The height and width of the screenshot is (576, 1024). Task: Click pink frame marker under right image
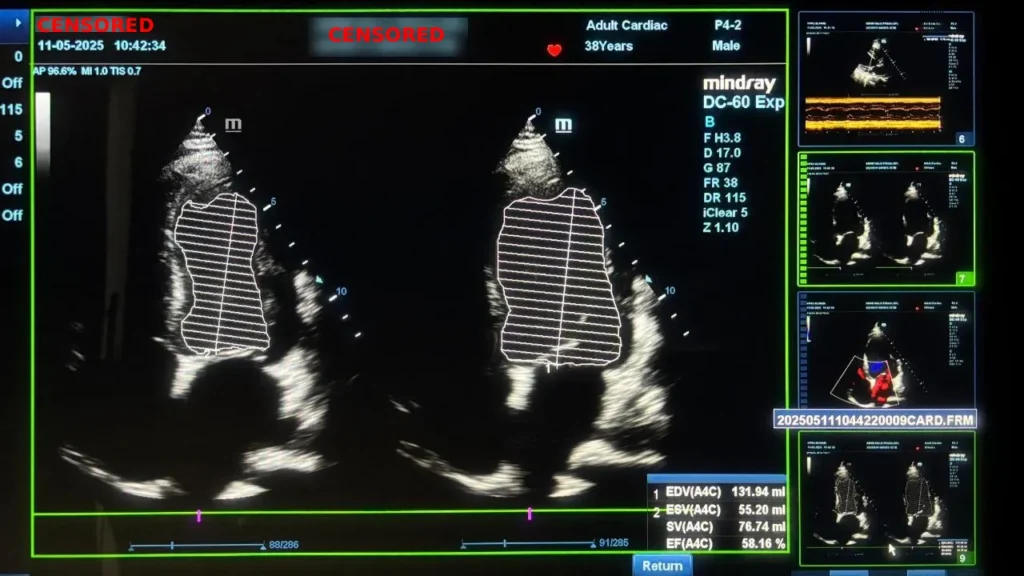529,514
